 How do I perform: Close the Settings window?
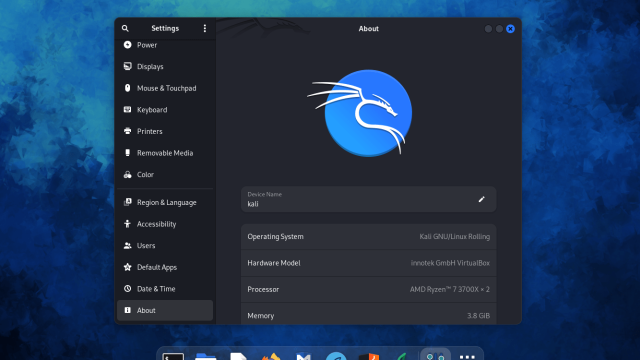[510, 29]
